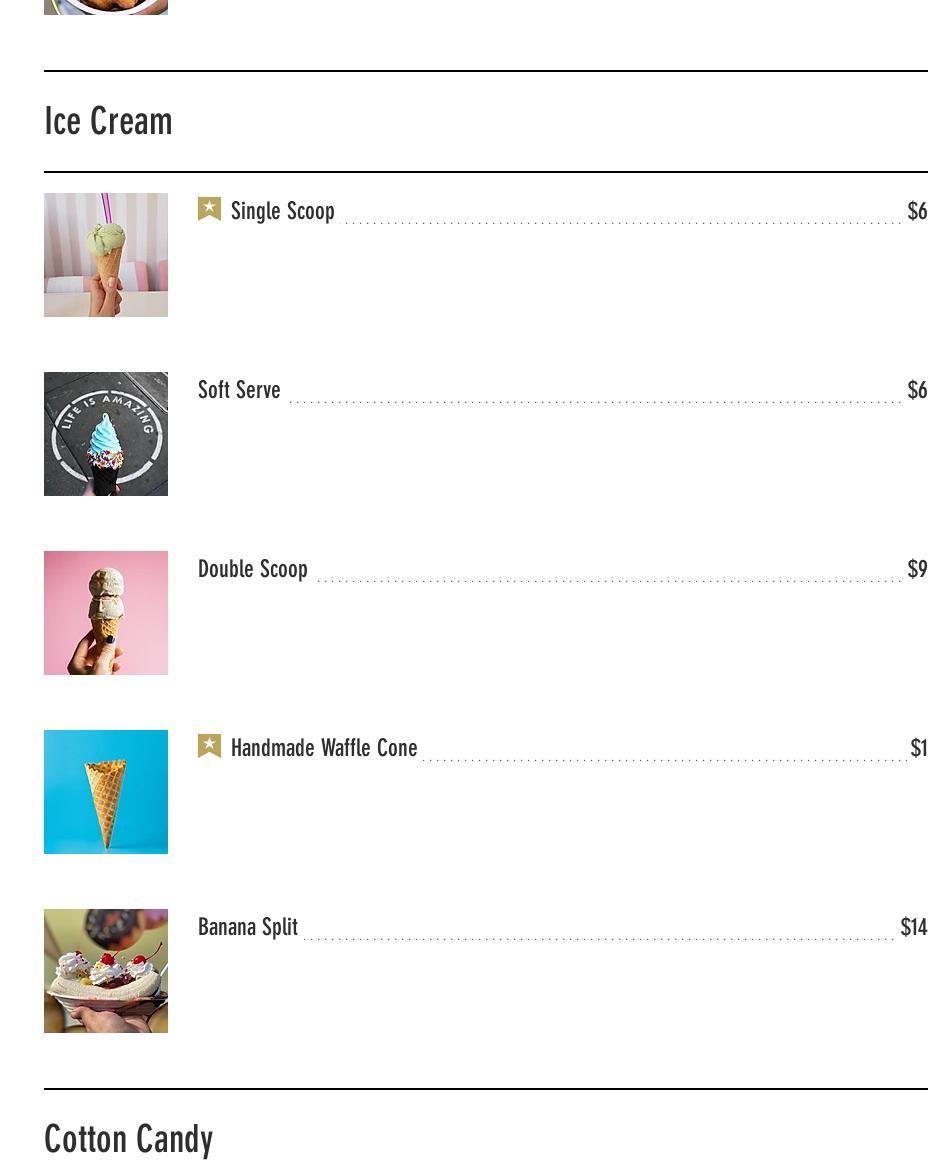View the Banana Split photo
This screenshot has width=951, height=1161.
tap(106, 971)
